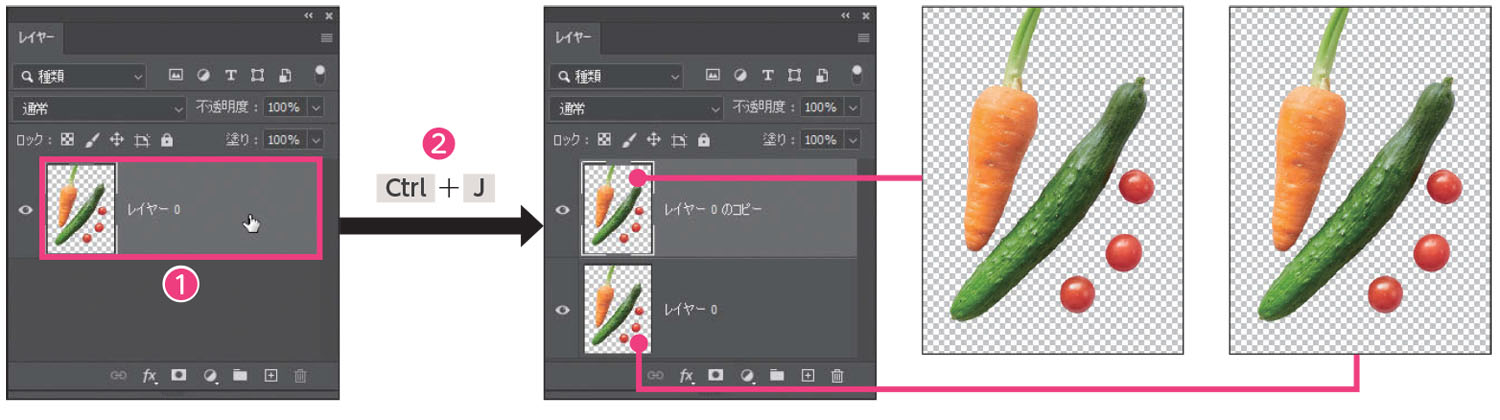Expand 塗り slider arrow in single-layer panel

pyautogui.click(x=316, y=140)
